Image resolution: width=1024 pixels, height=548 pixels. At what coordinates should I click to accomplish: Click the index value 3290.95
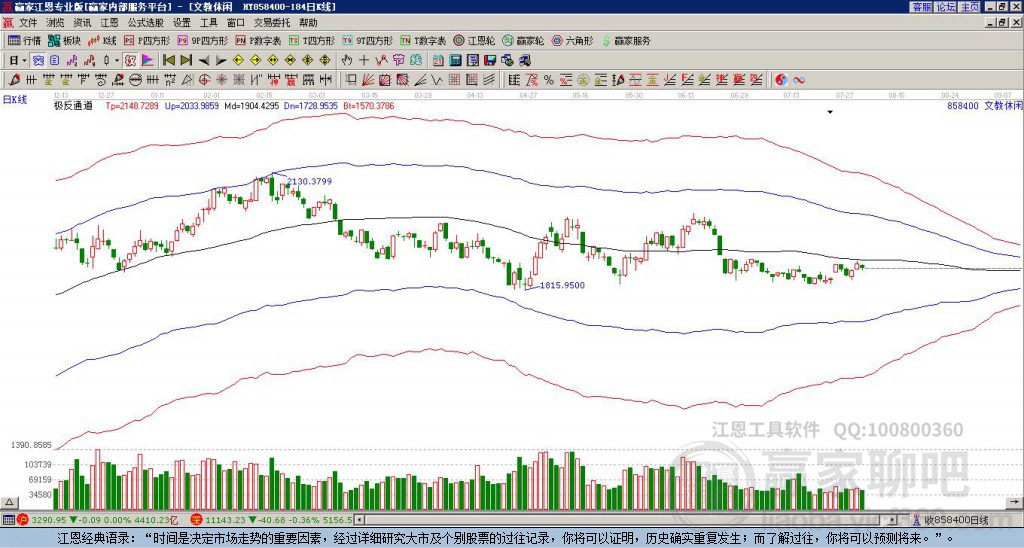[x=49, y=520]
